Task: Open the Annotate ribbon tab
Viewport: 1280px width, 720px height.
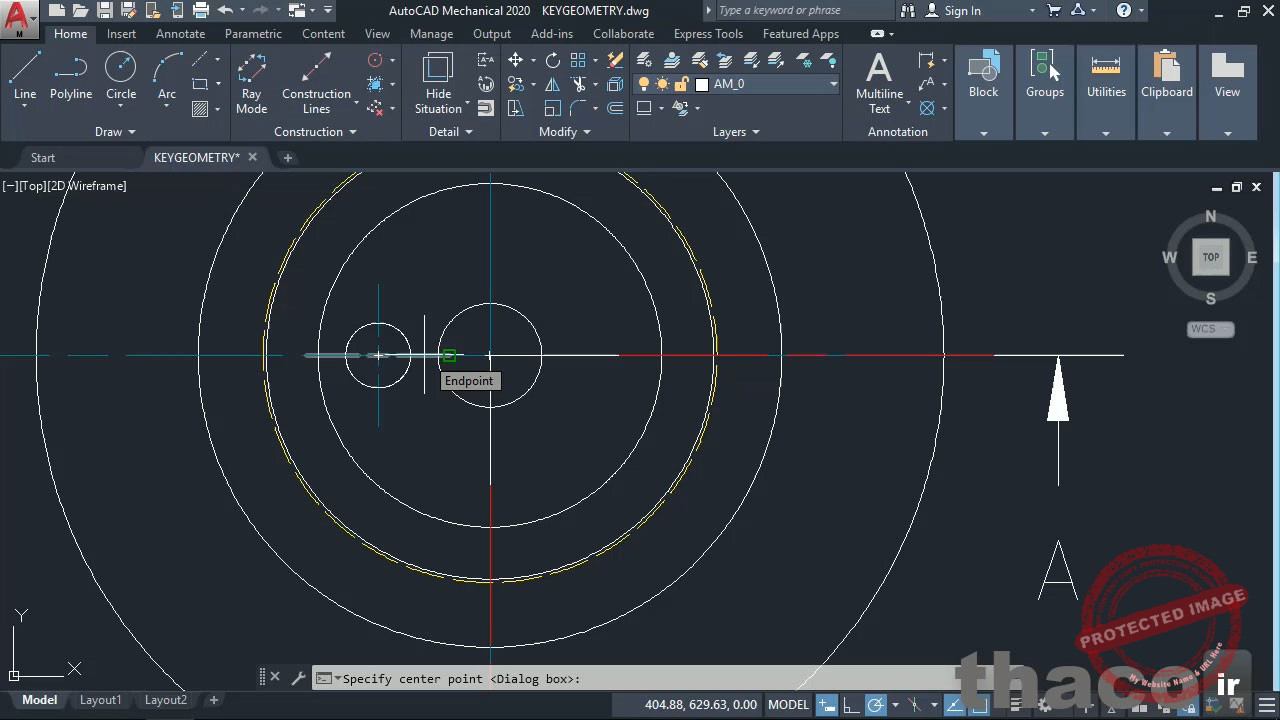Action: pyautogui.click(x=180, y=34)
